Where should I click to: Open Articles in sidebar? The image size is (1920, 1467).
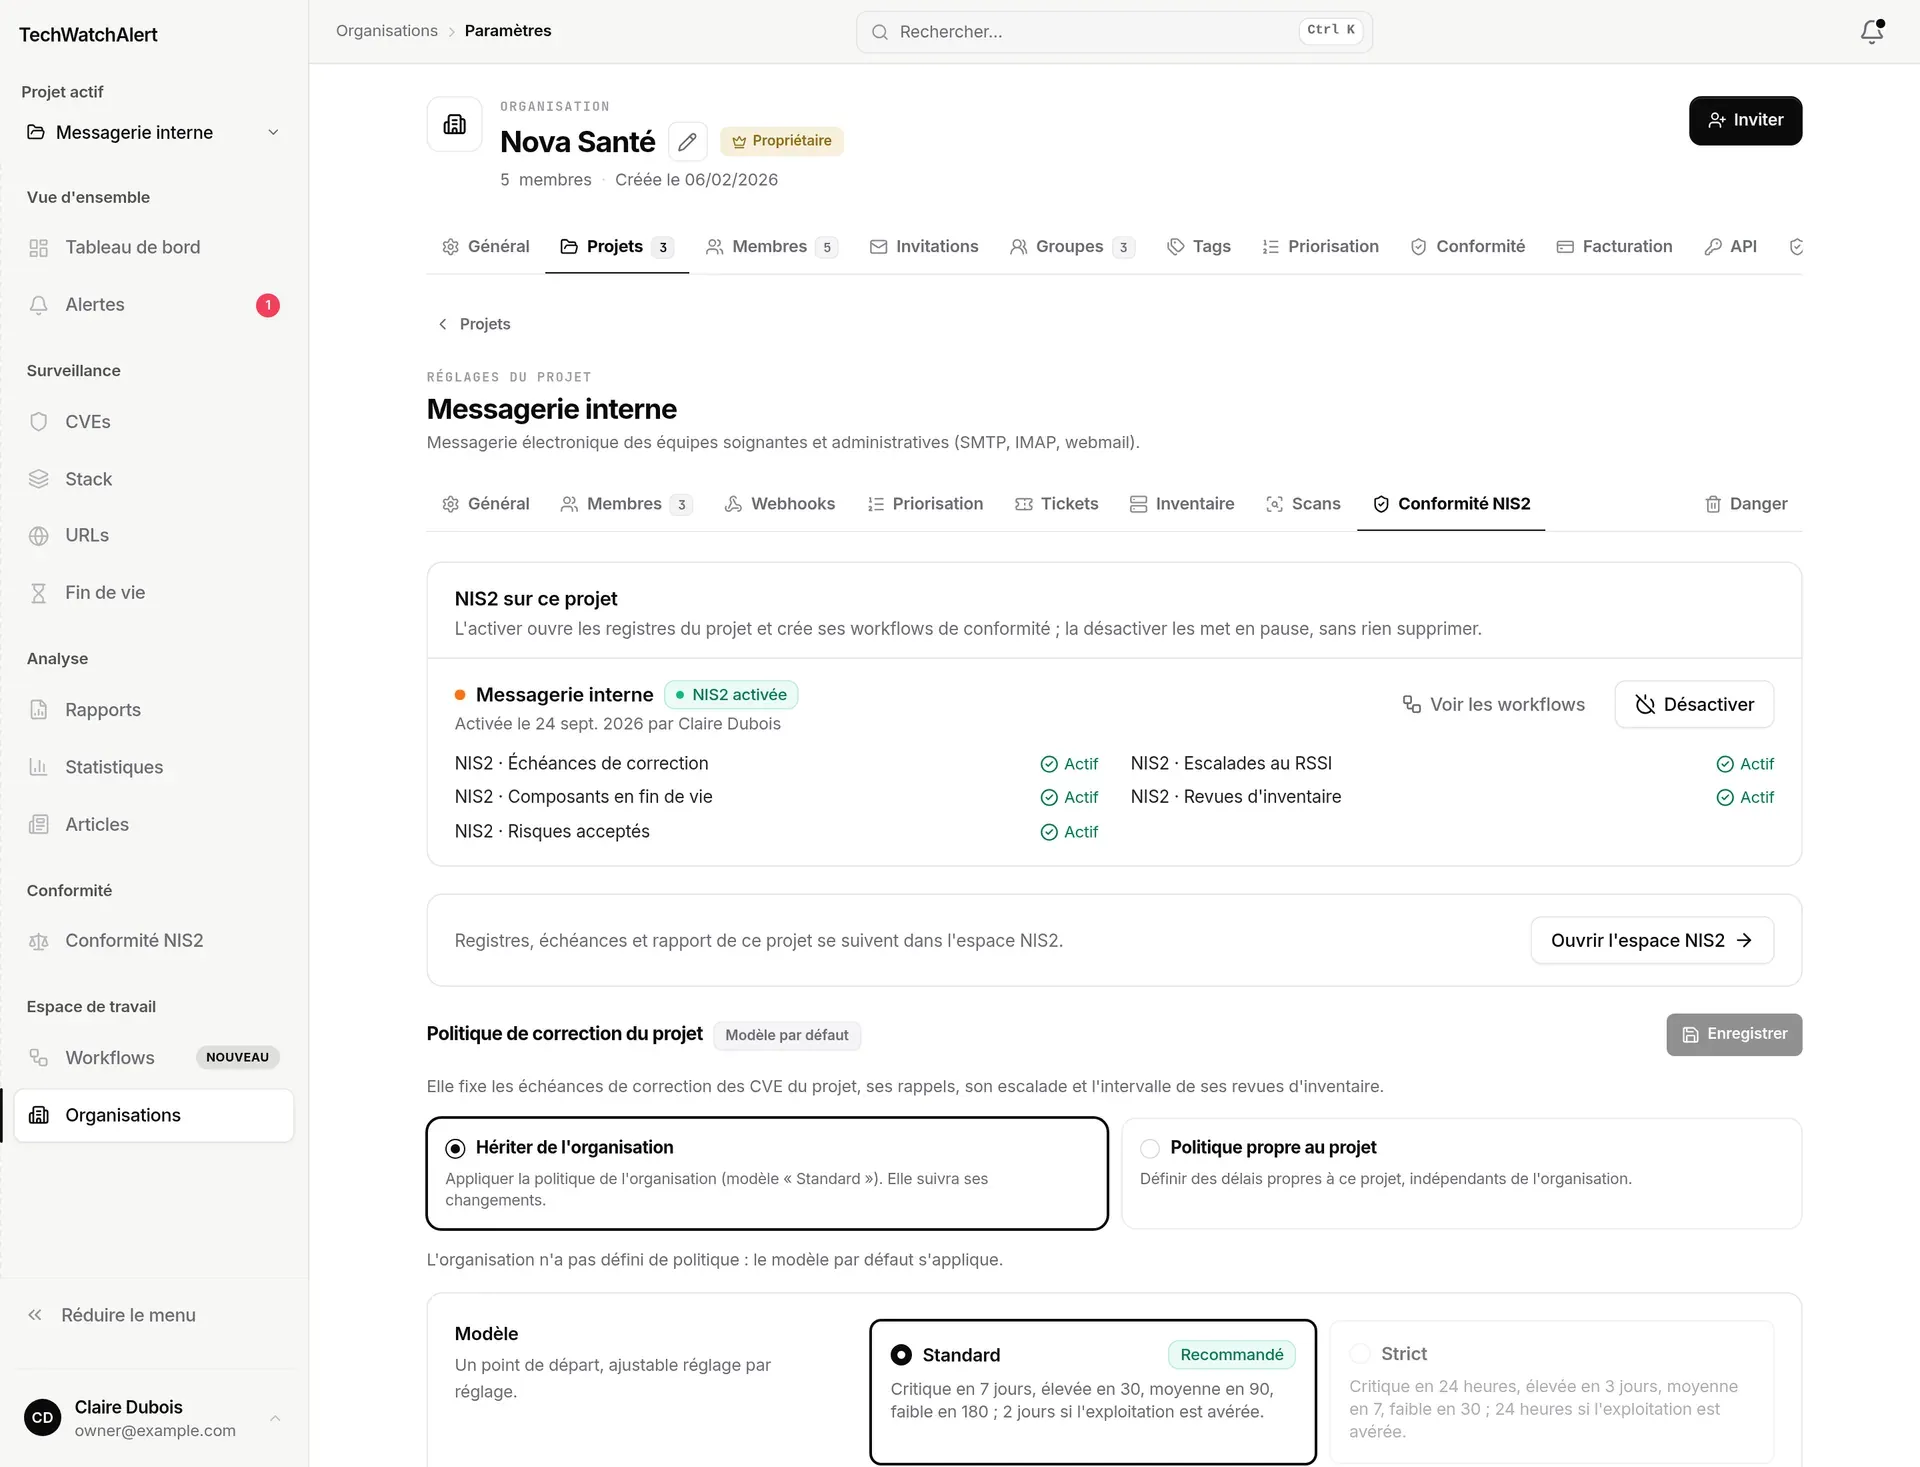pyautogui.click(x=154, y=824)
